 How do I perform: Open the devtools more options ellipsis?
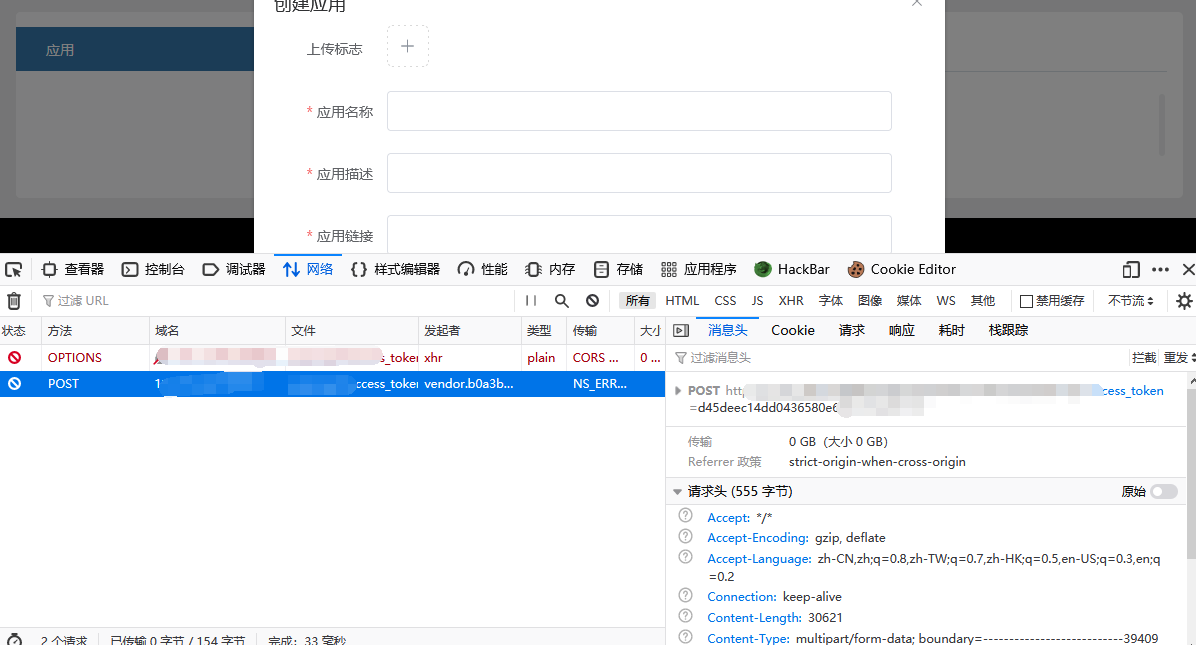[1160, 269]
